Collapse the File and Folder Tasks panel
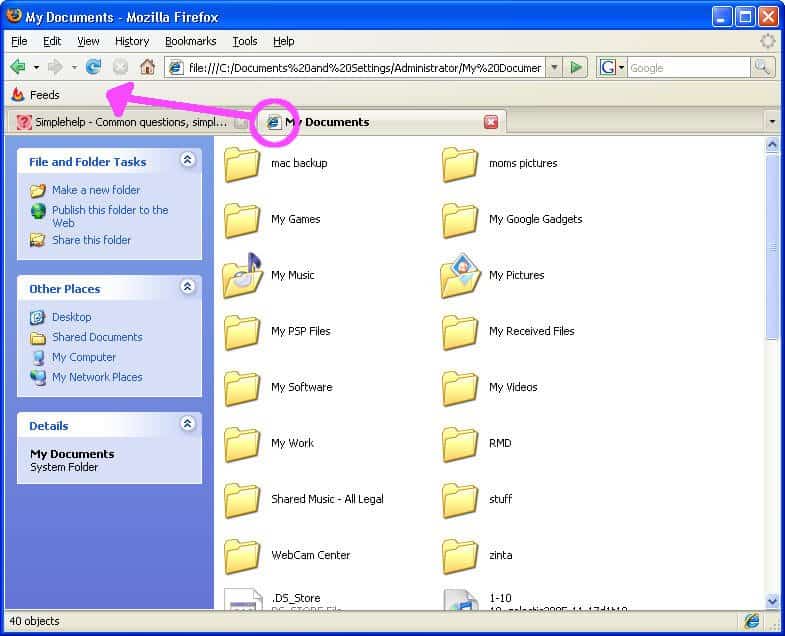This screenshot has height=636, width=785. pos(187,160)
